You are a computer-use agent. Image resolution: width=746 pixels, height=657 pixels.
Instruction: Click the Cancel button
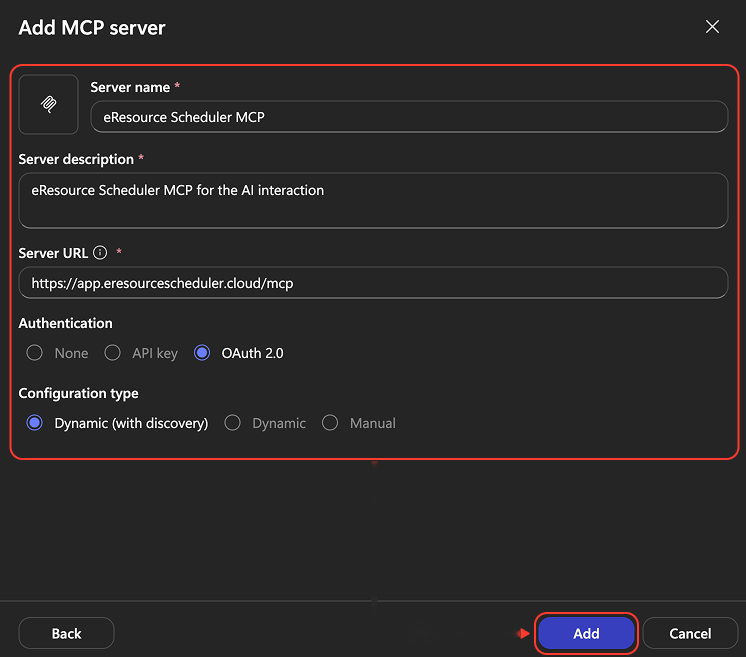click(690, 633)
